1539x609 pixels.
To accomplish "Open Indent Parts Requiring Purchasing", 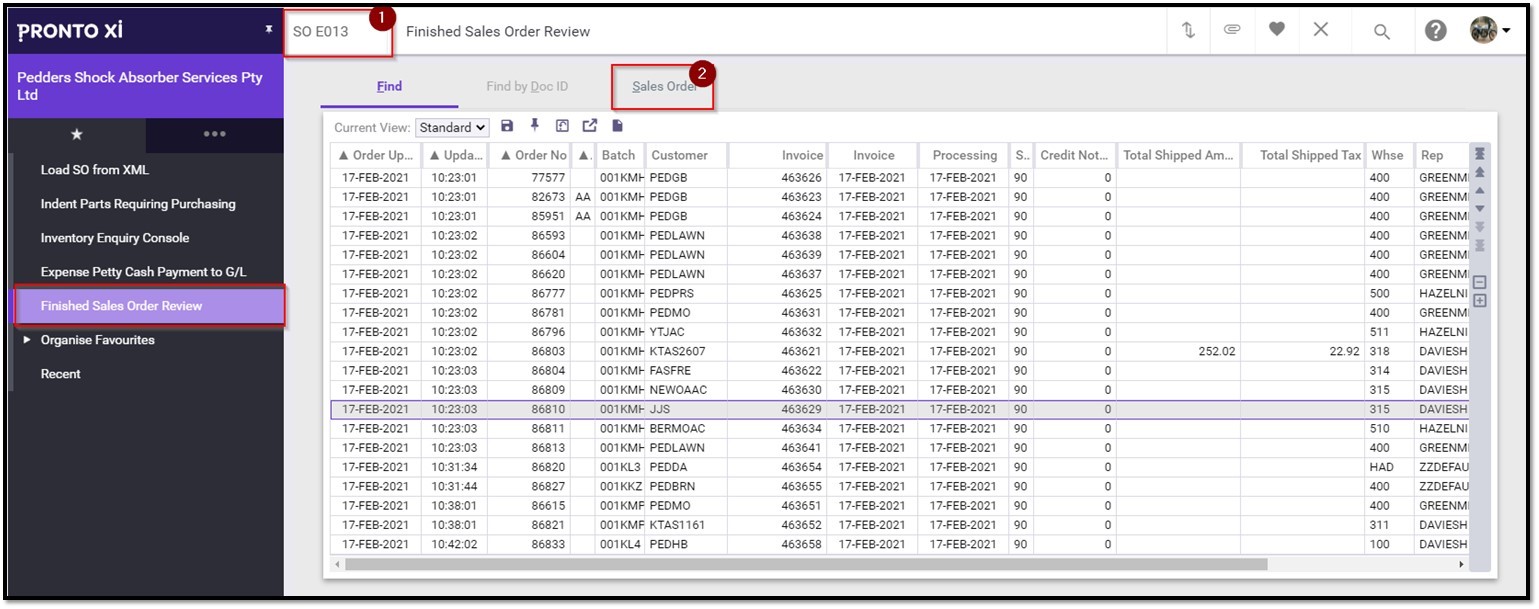I will pyautogui.click(x=138, y=204).
